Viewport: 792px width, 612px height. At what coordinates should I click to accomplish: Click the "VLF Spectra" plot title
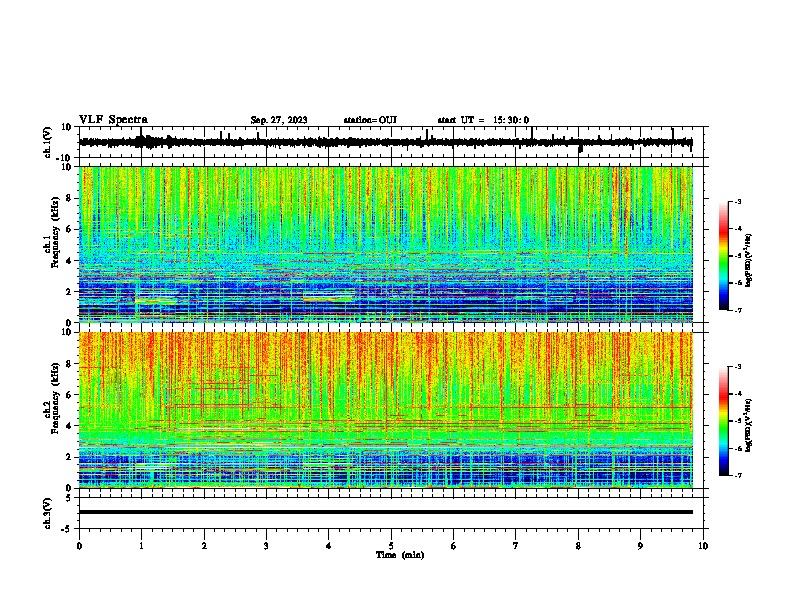[x=113, y=120]
